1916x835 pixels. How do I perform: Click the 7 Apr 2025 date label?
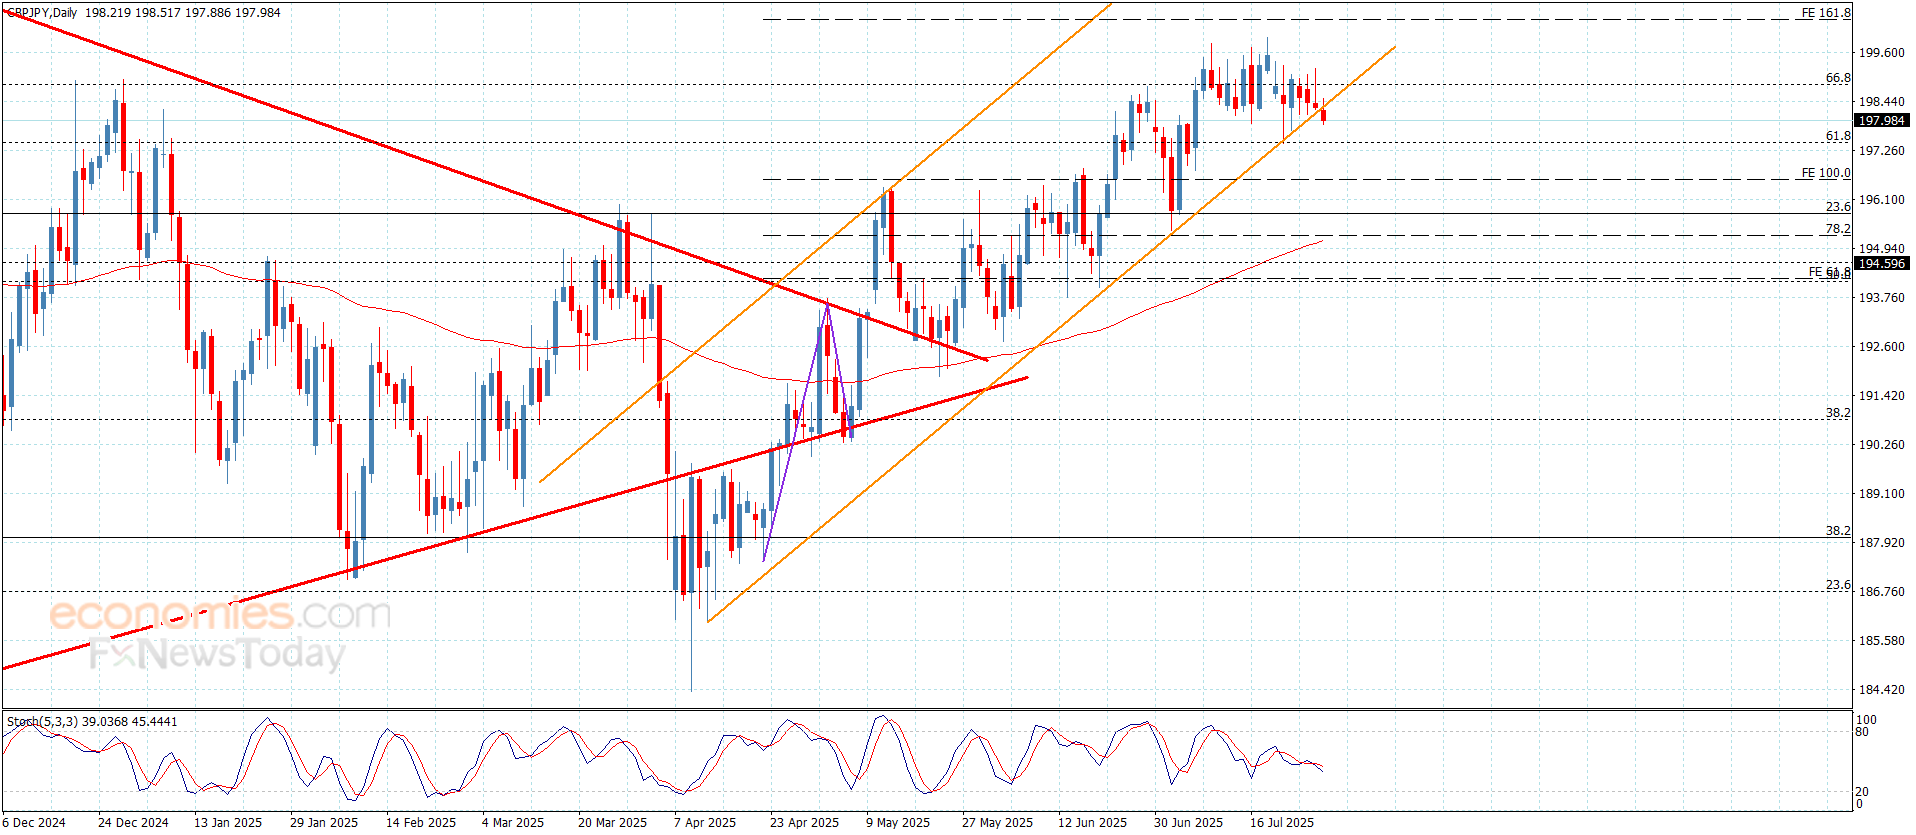705,823
